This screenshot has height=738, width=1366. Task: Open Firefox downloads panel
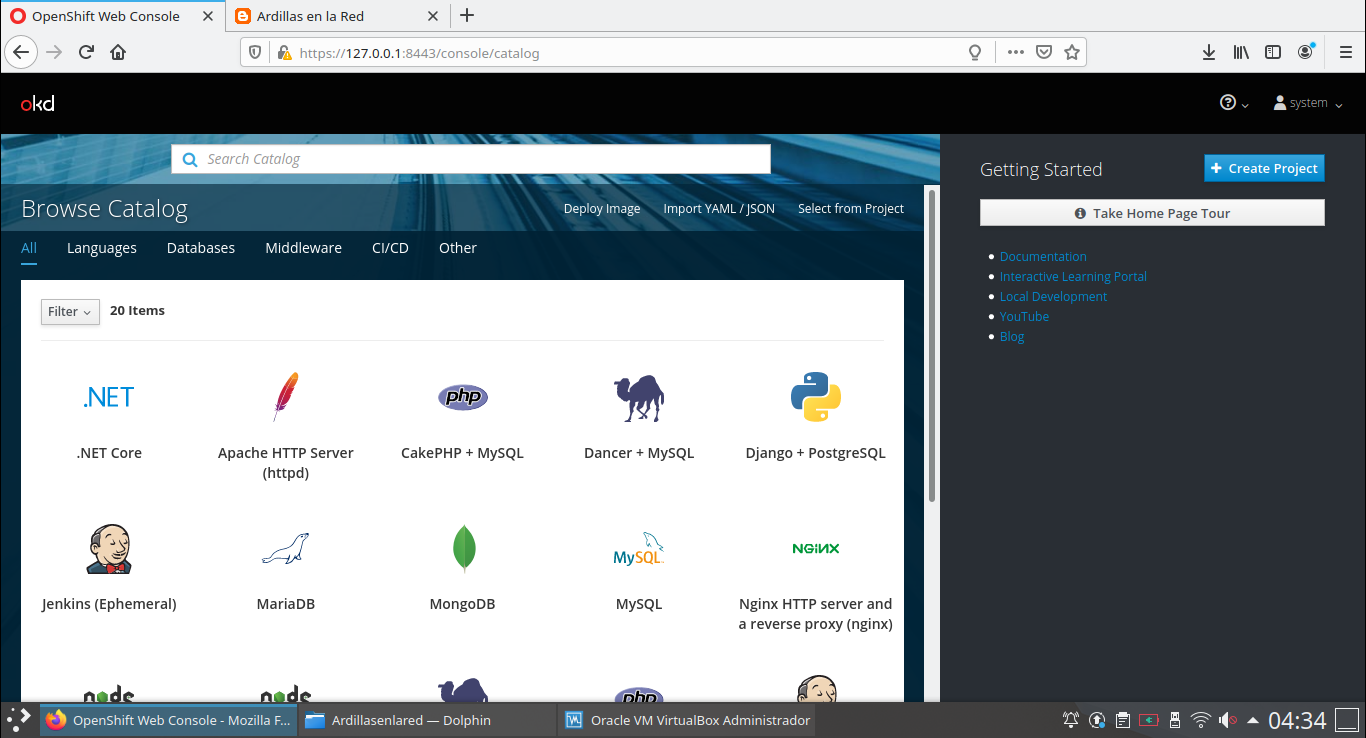(1209, 52)
